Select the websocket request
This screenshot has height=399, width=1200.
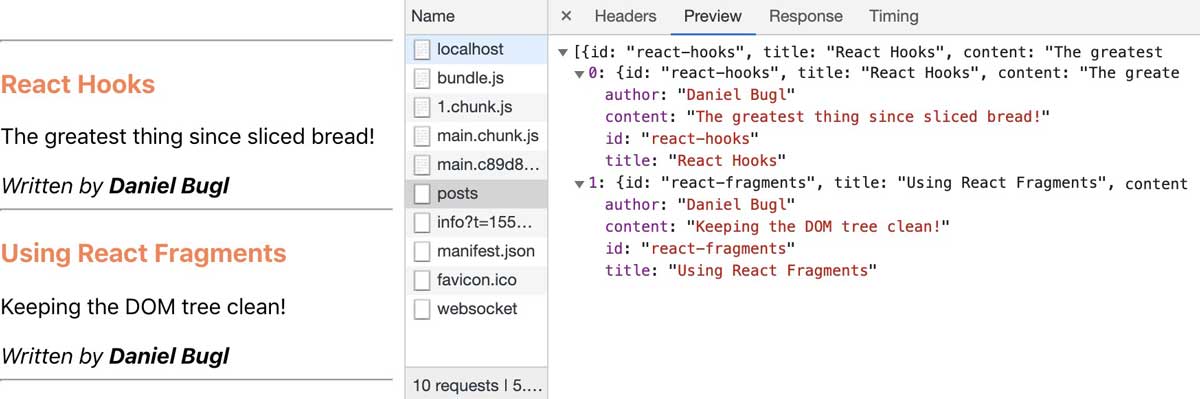click(477, 309)
